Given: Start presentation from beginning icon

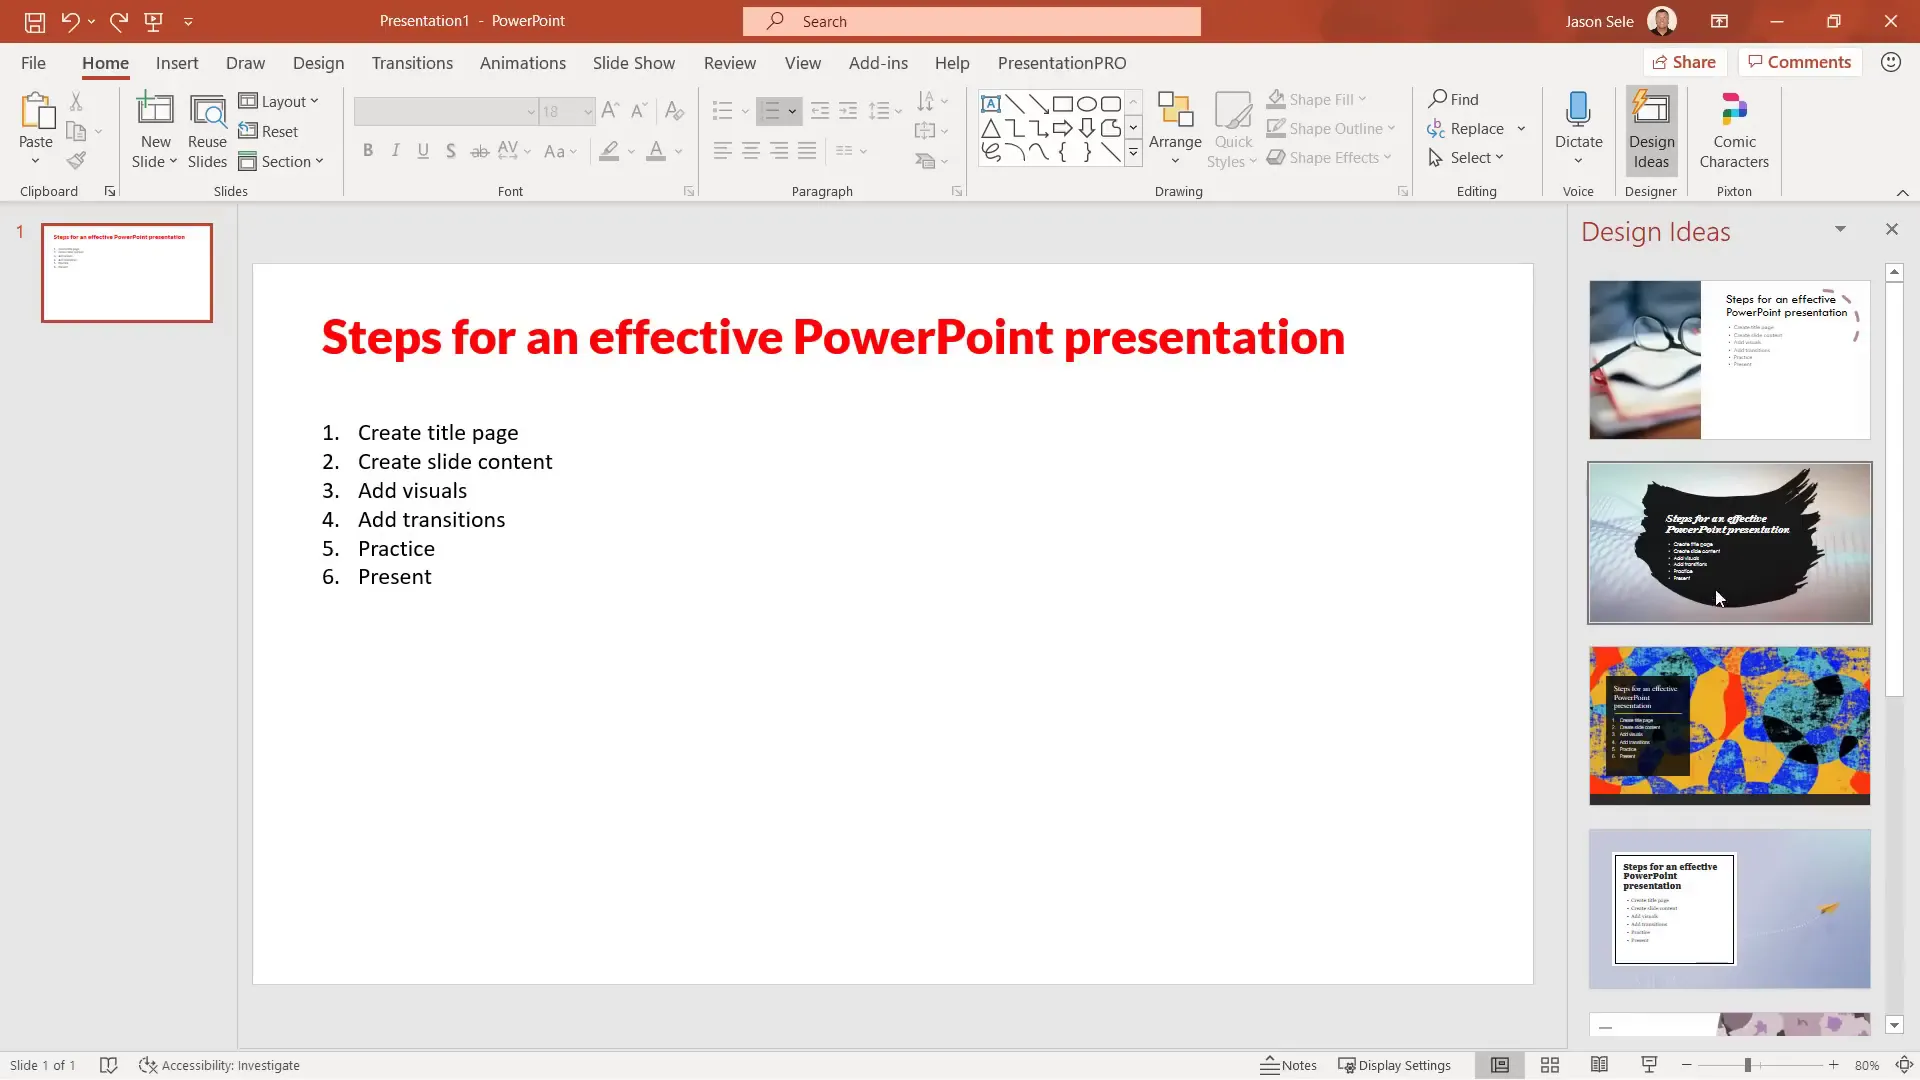Looking at the screenshot, I should [x=153, y=21].
